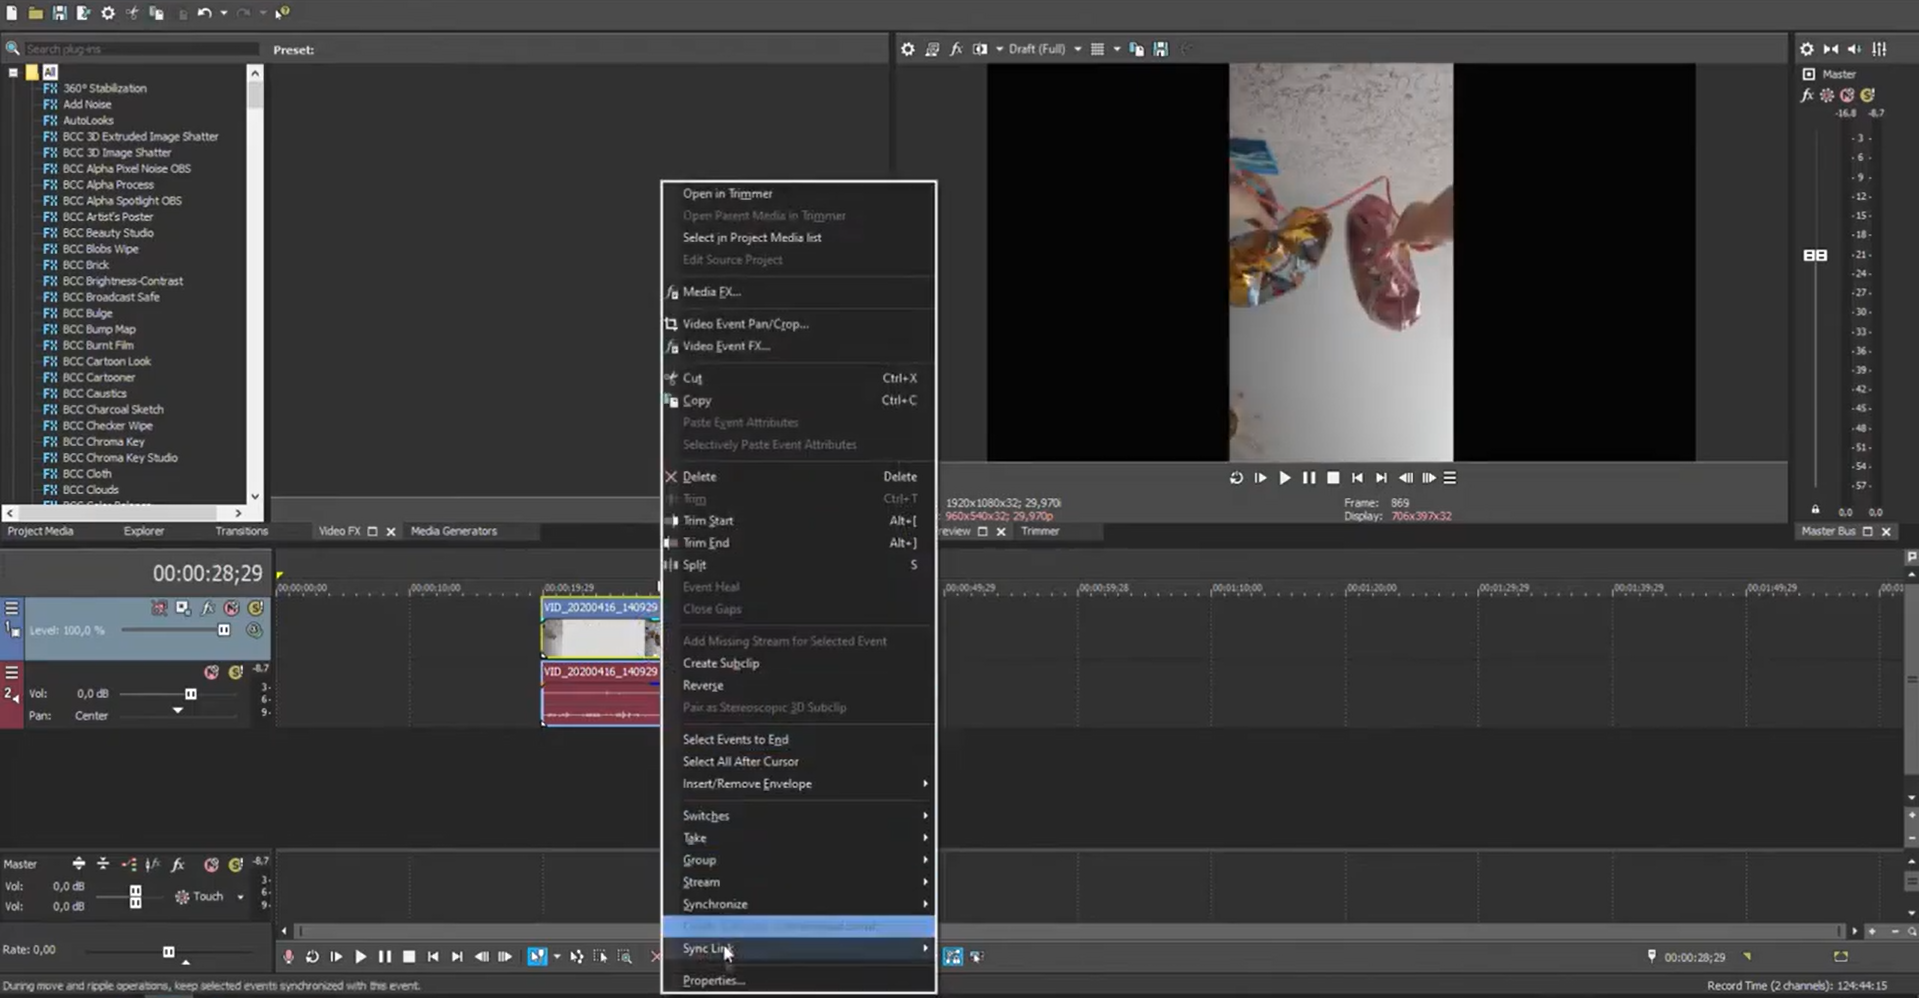Solo the video track 1

(x=255, y=608)
